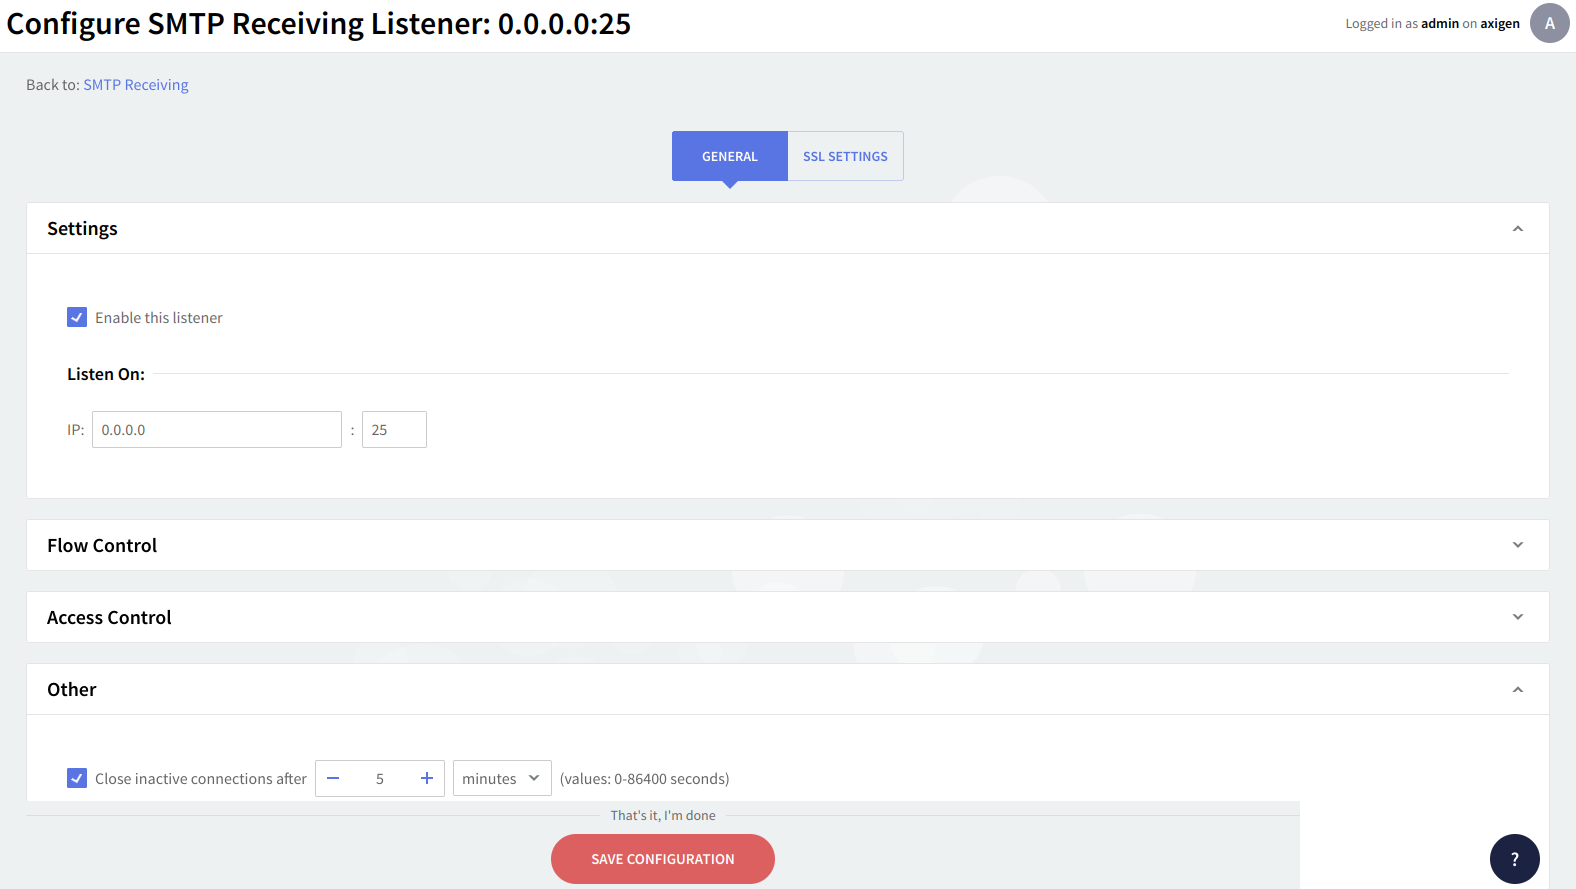Image resolution: width=1576 pixels, height=889 pixels.
Task: Expand the Flow Control section
Action: (x=1517, y=545)
